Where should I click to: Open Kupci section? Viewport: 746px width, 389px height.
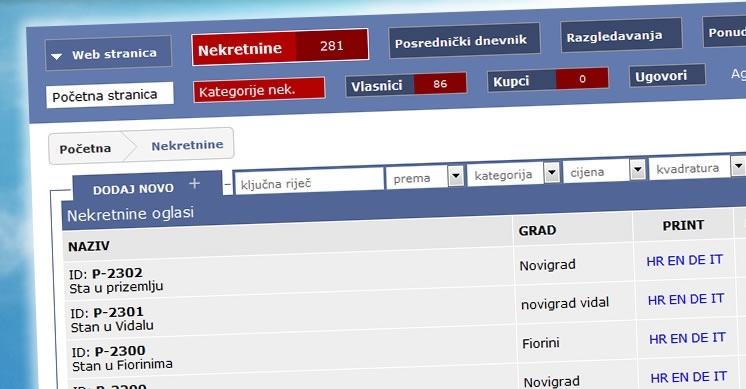coord(548,80)
